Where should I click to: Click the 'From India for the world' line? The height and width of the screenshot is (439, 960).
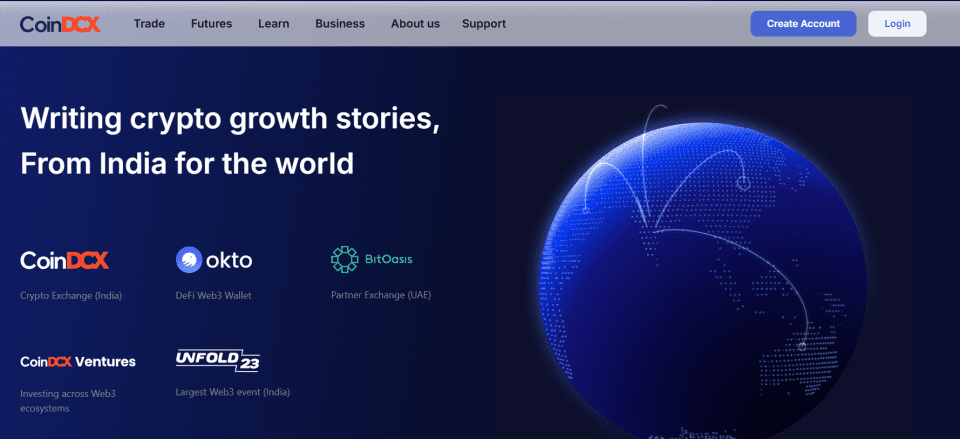[187, 163]
